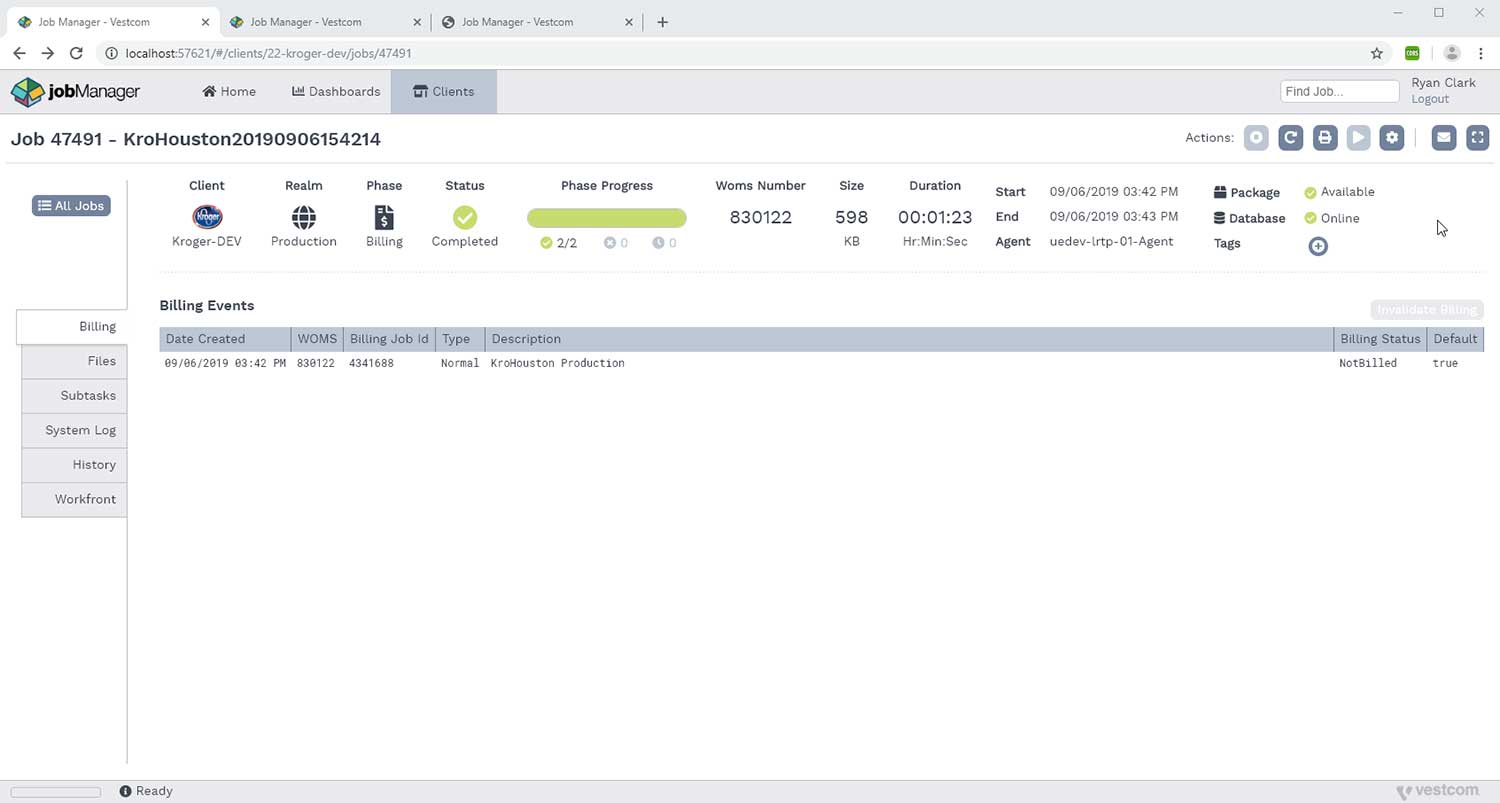Sort by Date Created column header
Image resolution: width=1500 pixels, height=803 pixels.
click(225, 339)
